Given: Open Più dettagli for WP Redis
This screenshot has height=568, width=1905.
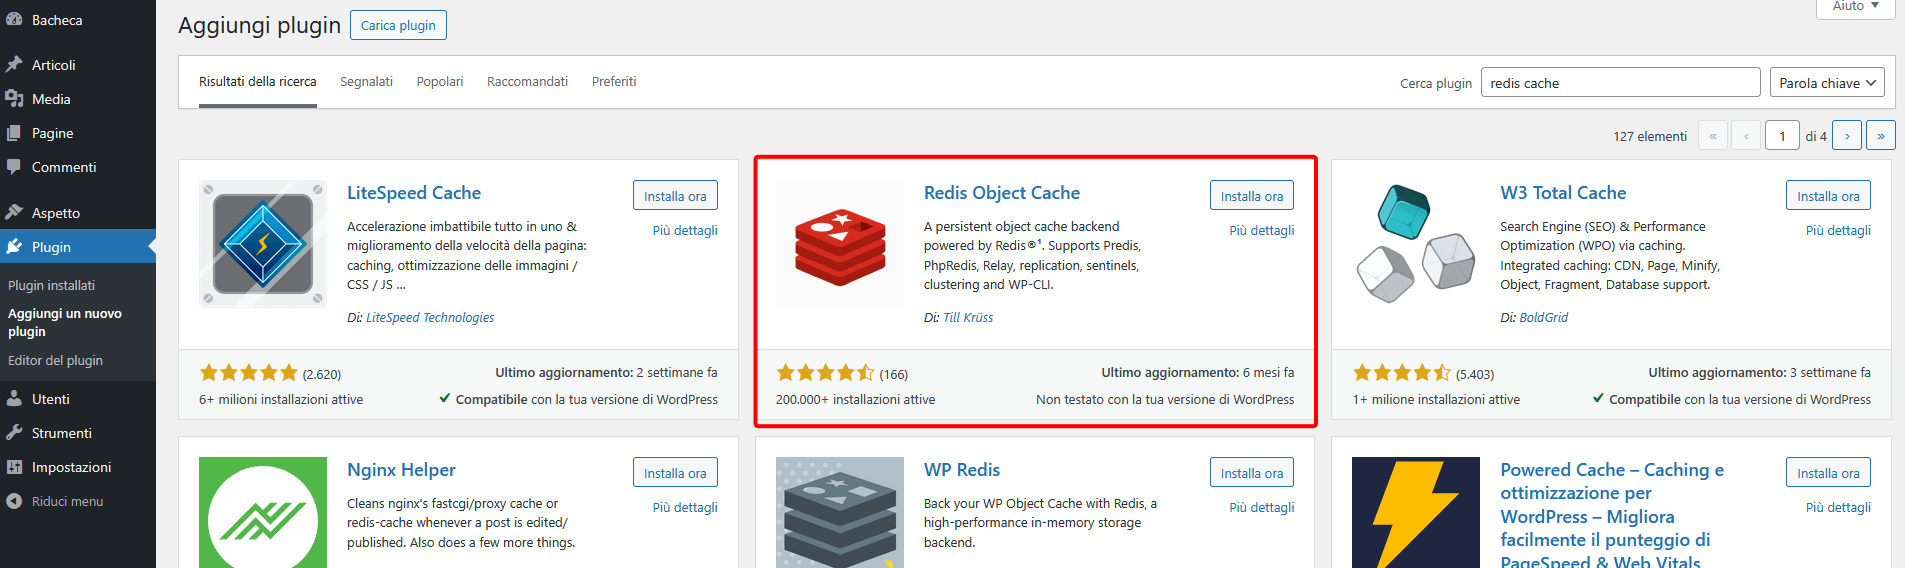Looking at the screenshot, I should [x=1262, y=507].
